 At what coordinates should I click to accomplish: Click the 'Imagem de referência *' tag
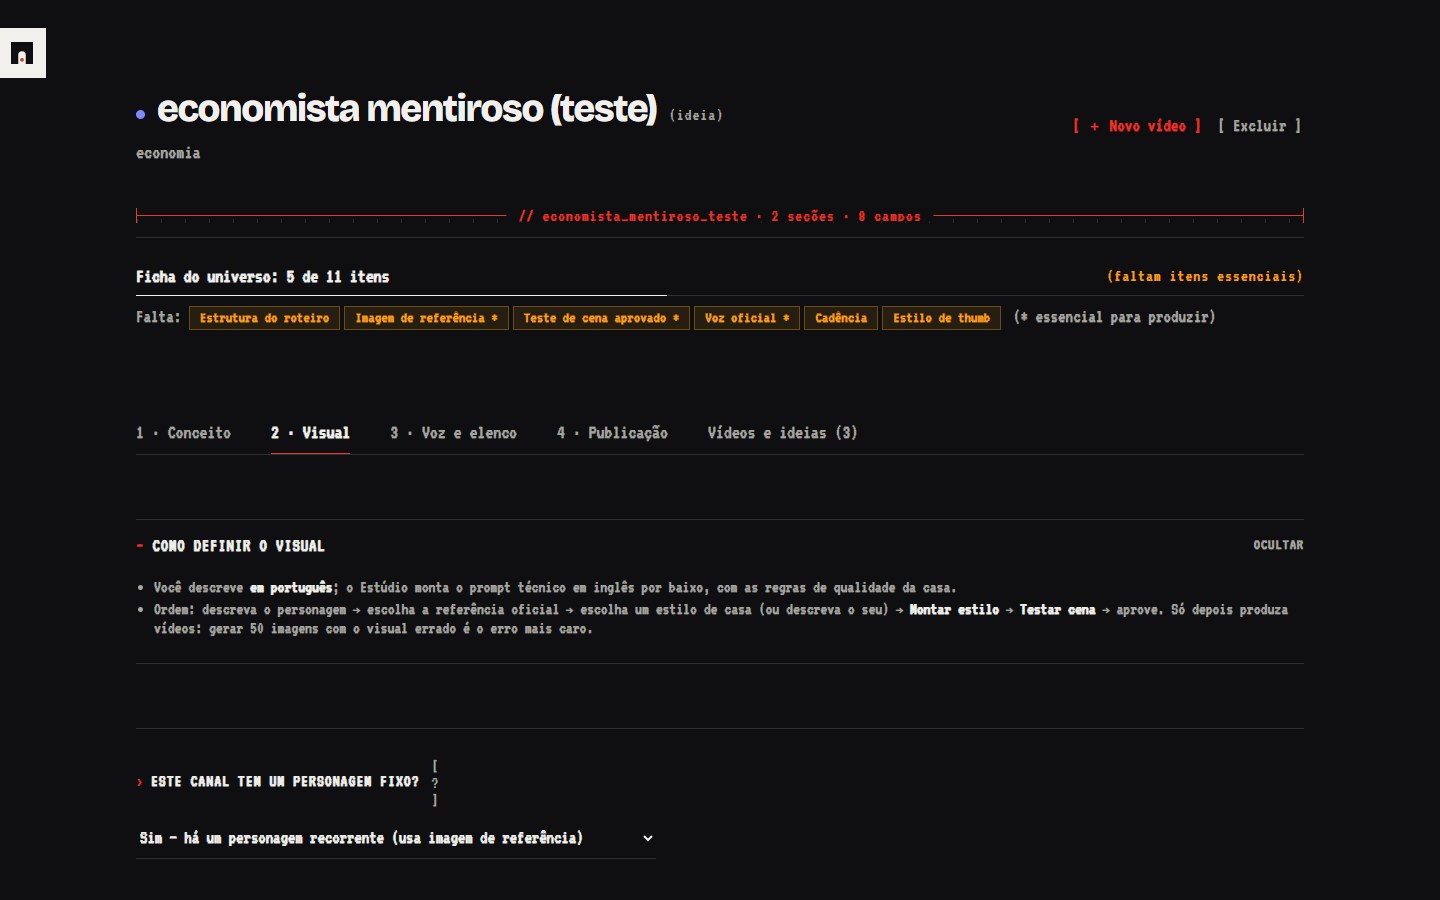[426, 318]
